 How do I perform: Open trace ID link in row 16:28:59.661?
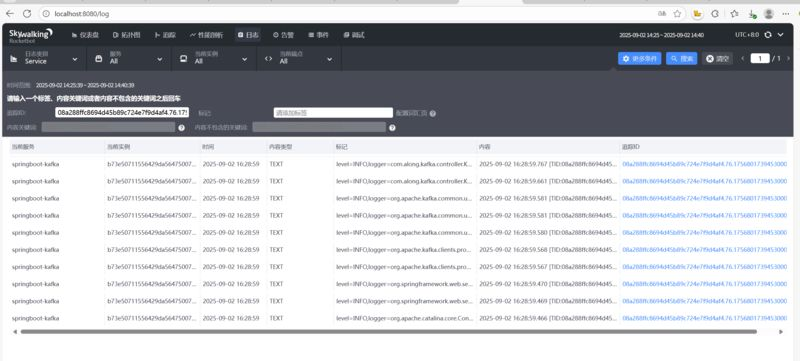pyautogui.click(x=705, y=181)
